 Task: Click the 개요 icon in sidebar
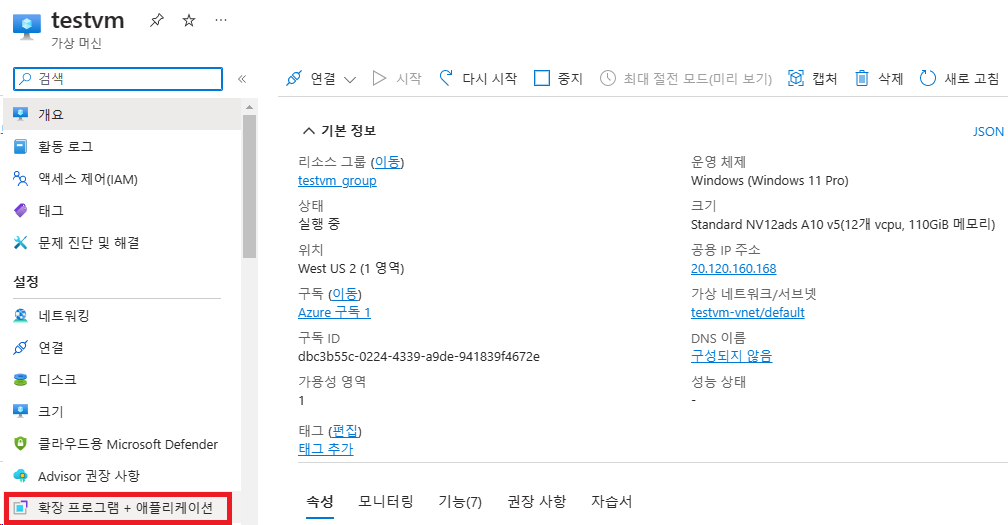(x=21, y=114)
